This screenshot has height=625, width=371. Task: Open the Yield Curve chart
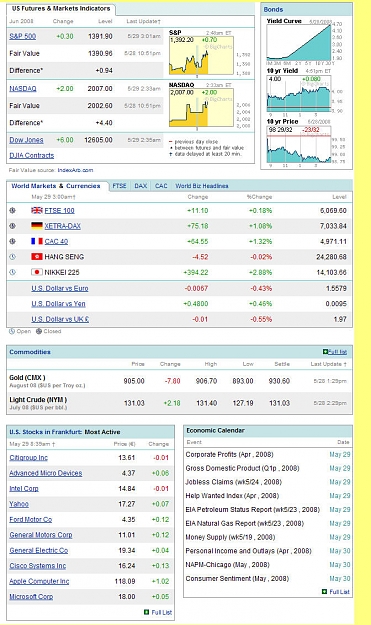[x=299, y=42]
